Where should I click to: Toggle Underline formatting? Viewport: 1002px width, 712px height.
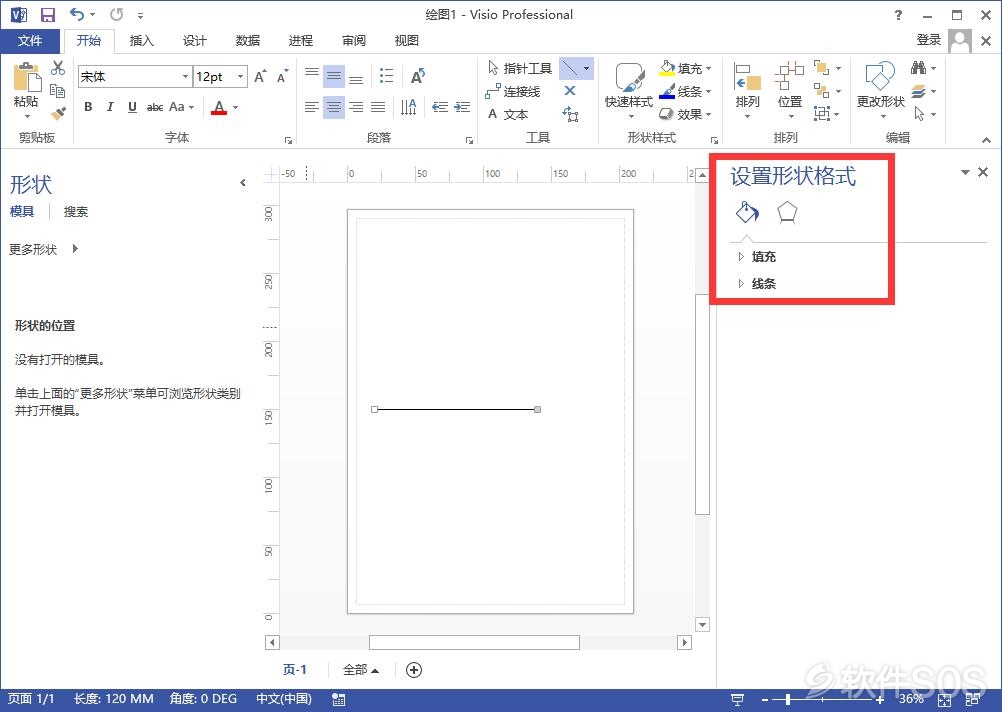point(132,107)
